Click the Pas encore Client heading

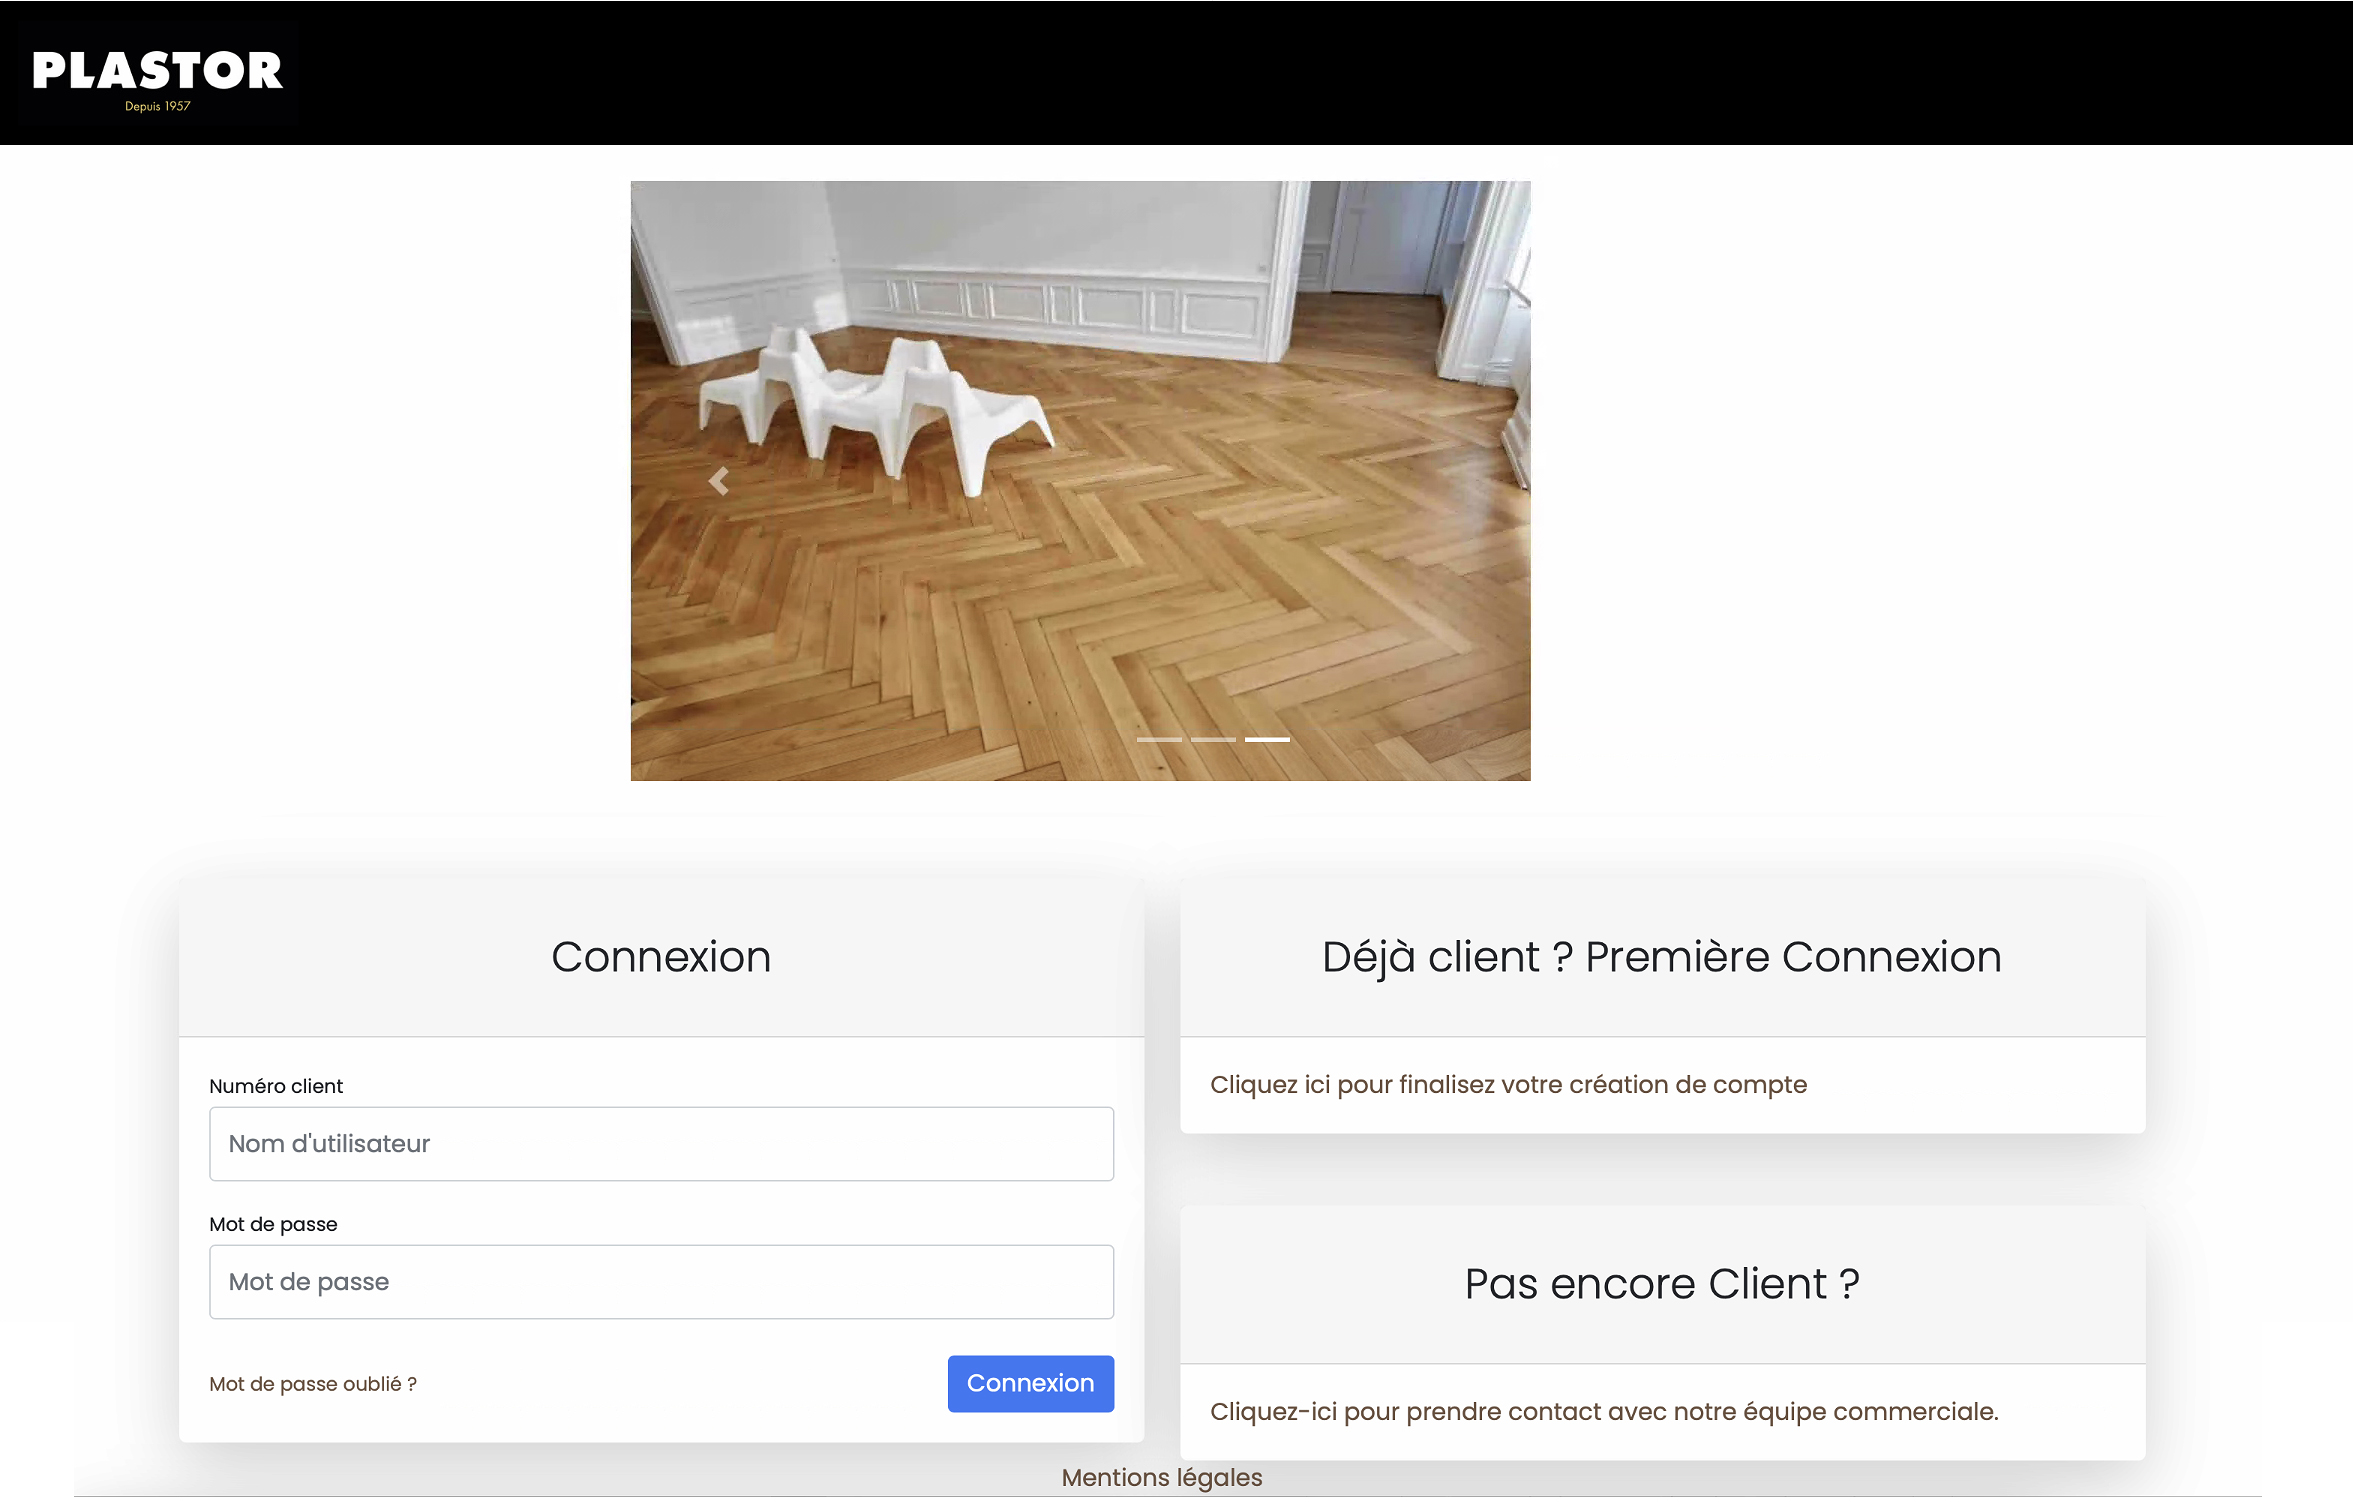(1661, 1284)
